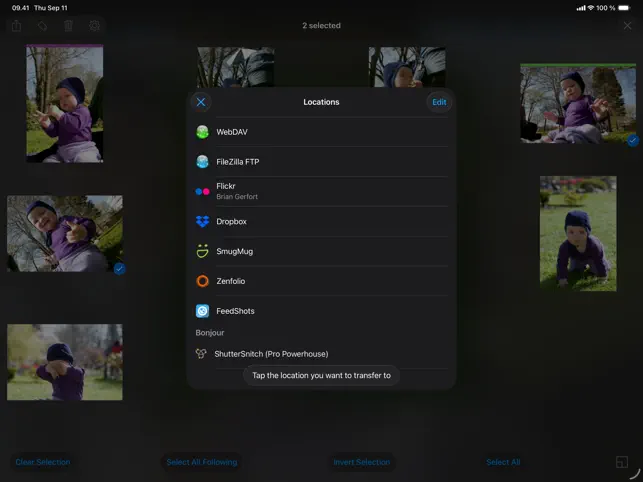This screenshot has width=643, height=482.
Task: Click the FileZilla FTP blue globe icon
Action: (x=203, y=162)
